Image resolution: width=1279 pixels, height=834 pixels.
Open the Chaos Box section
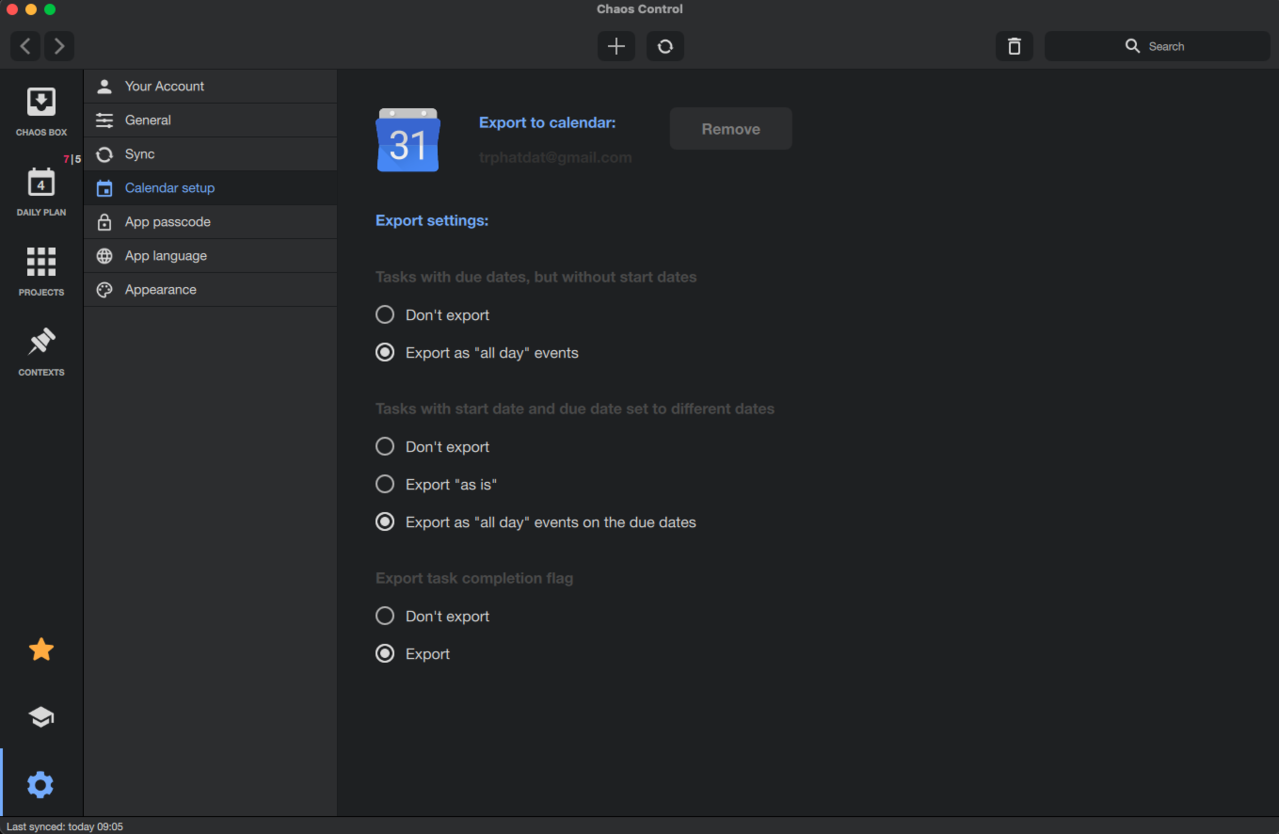point(41,110)
